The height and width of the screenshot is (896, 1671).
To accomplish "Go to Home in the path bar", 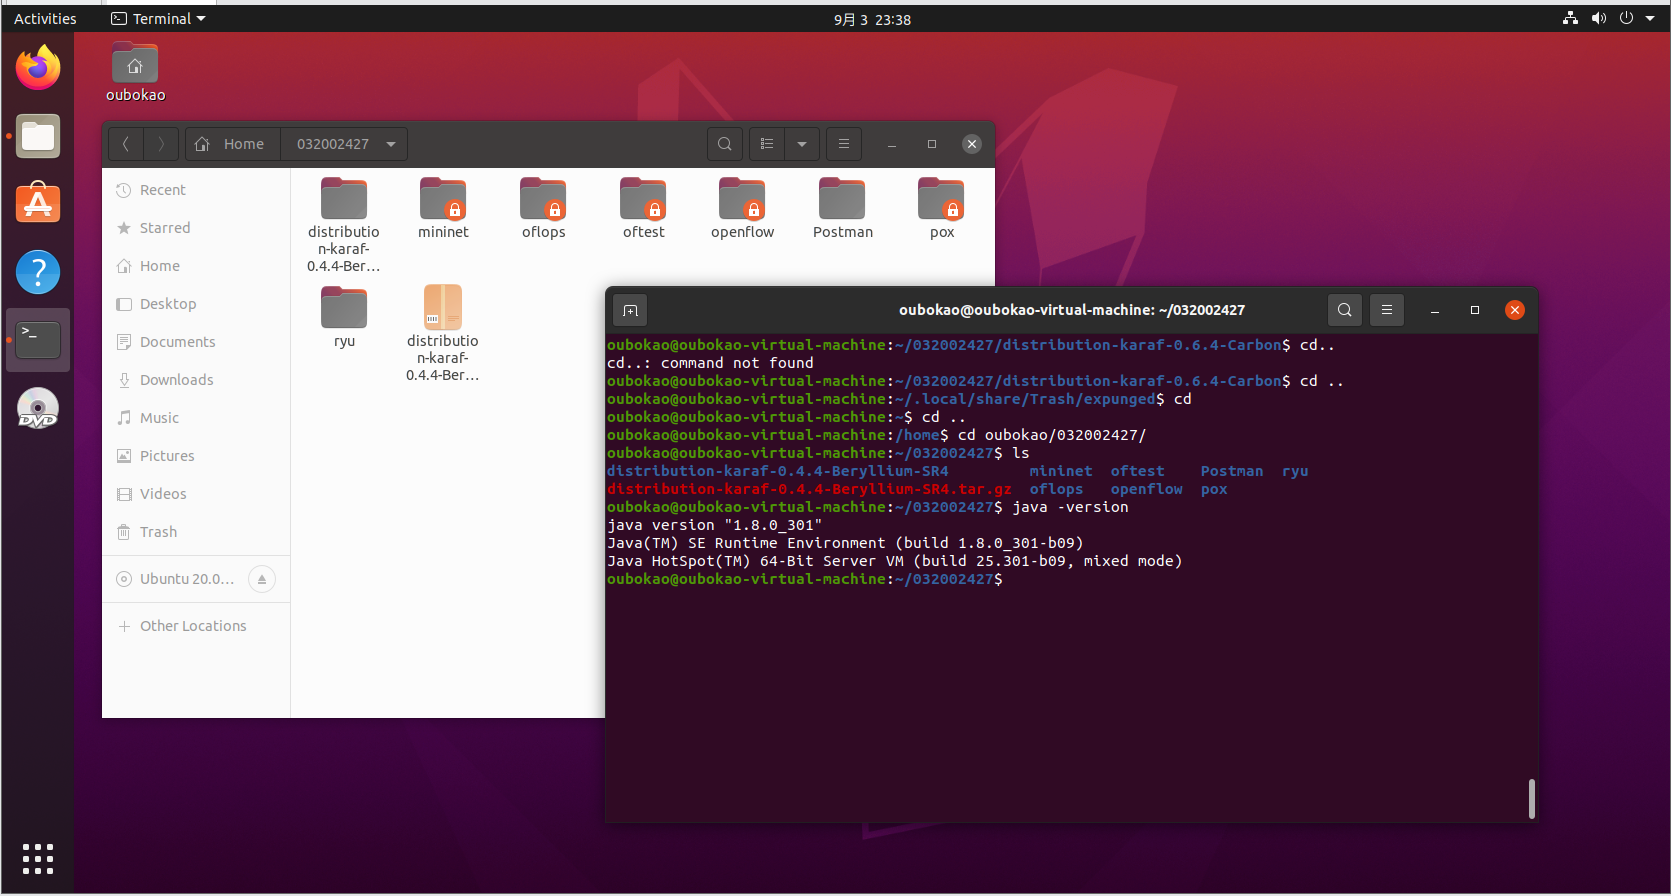I will [233, 144].
